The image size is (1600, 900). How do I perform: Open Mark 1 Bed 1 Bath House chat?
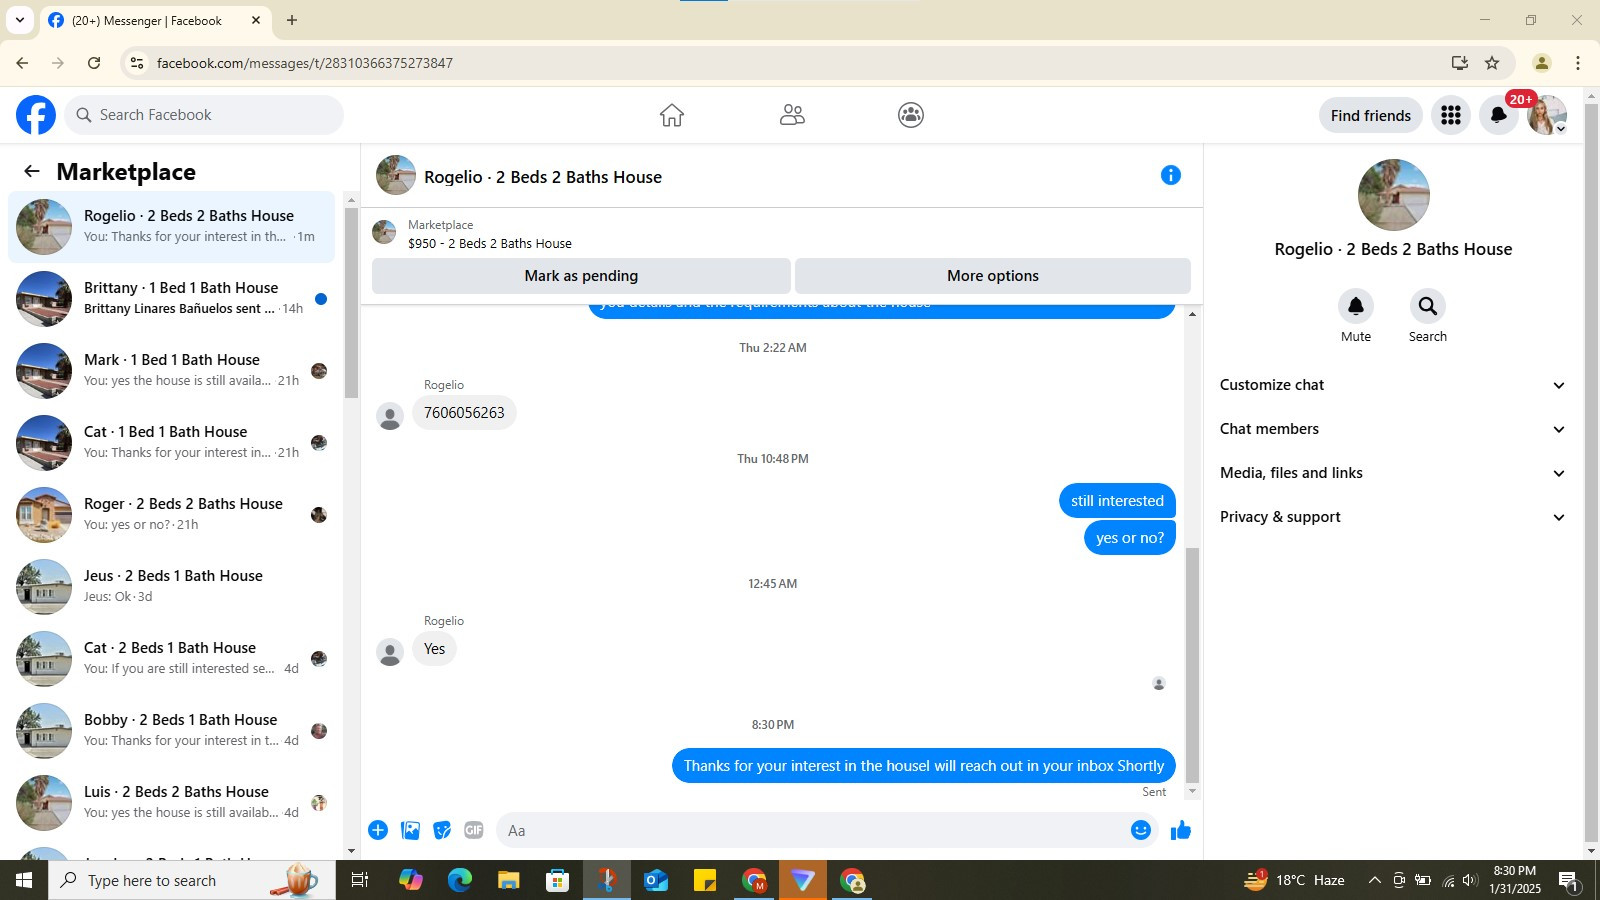pyautogui.click(x=172, y=371)
